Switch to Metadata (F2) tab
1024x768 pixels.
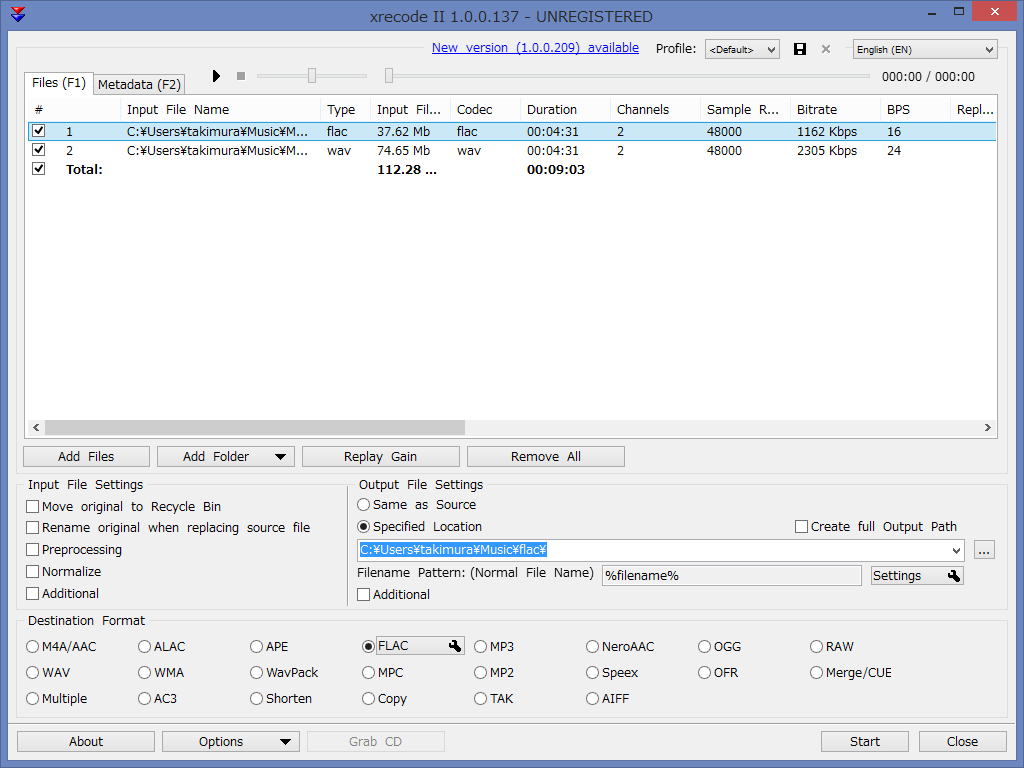tap(139, 84)
